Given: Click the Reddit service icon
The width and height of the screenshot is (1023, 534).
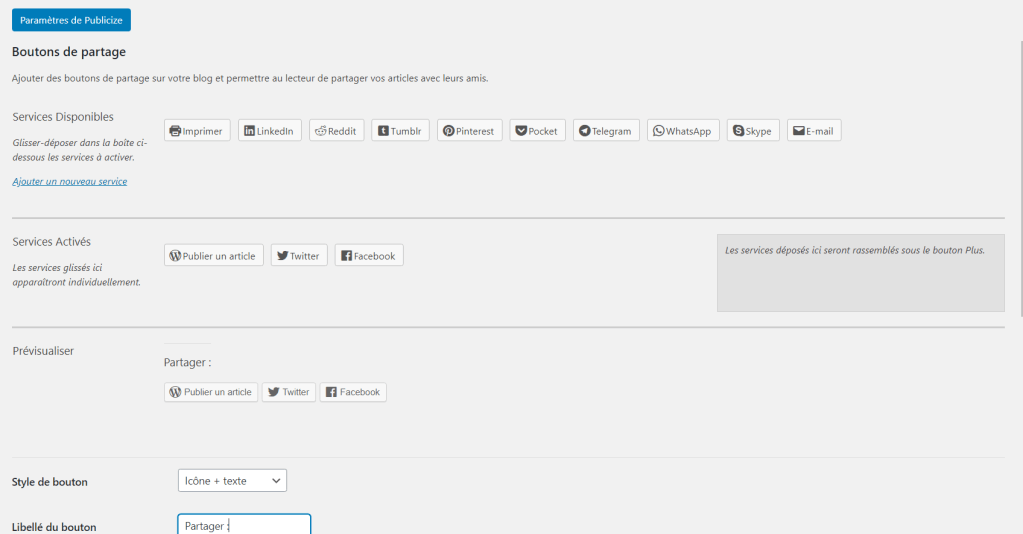Looking at the screenshot, I should click(336, 131).
